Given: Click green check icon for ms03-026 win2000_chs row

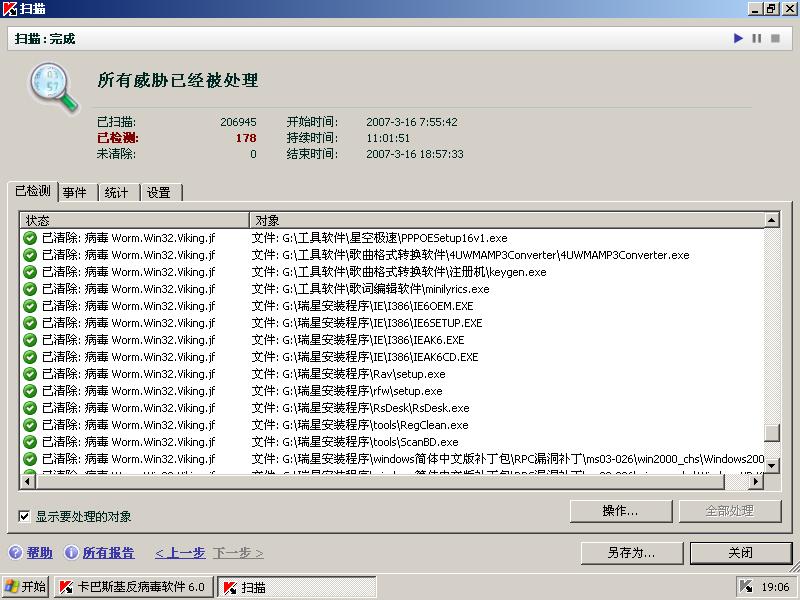Looking at the screenshot, I should (30, 459).
